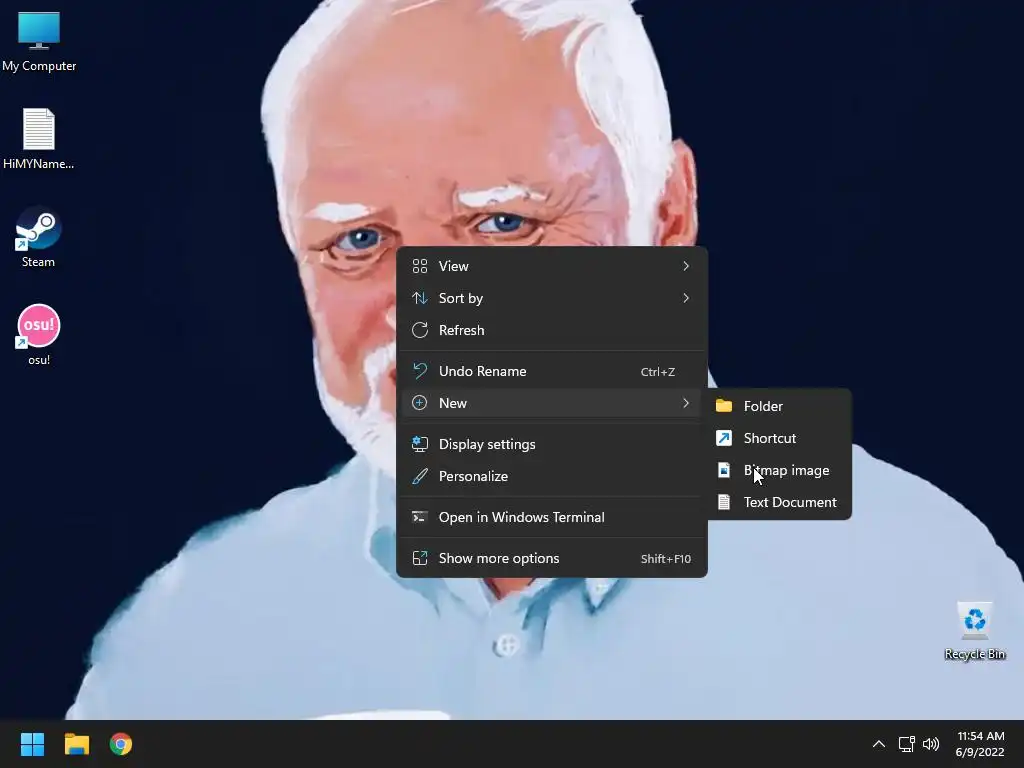Click the New row's submenu arrow
1024x768 pixels.
(686, 403)
